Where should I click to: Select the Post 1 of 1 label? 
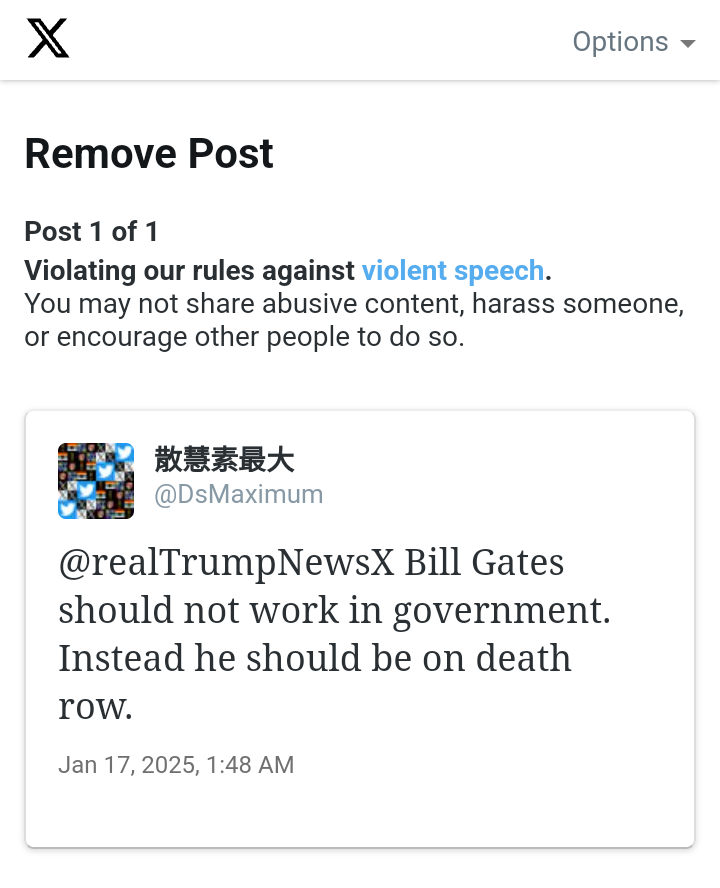(x=91, y=232)
